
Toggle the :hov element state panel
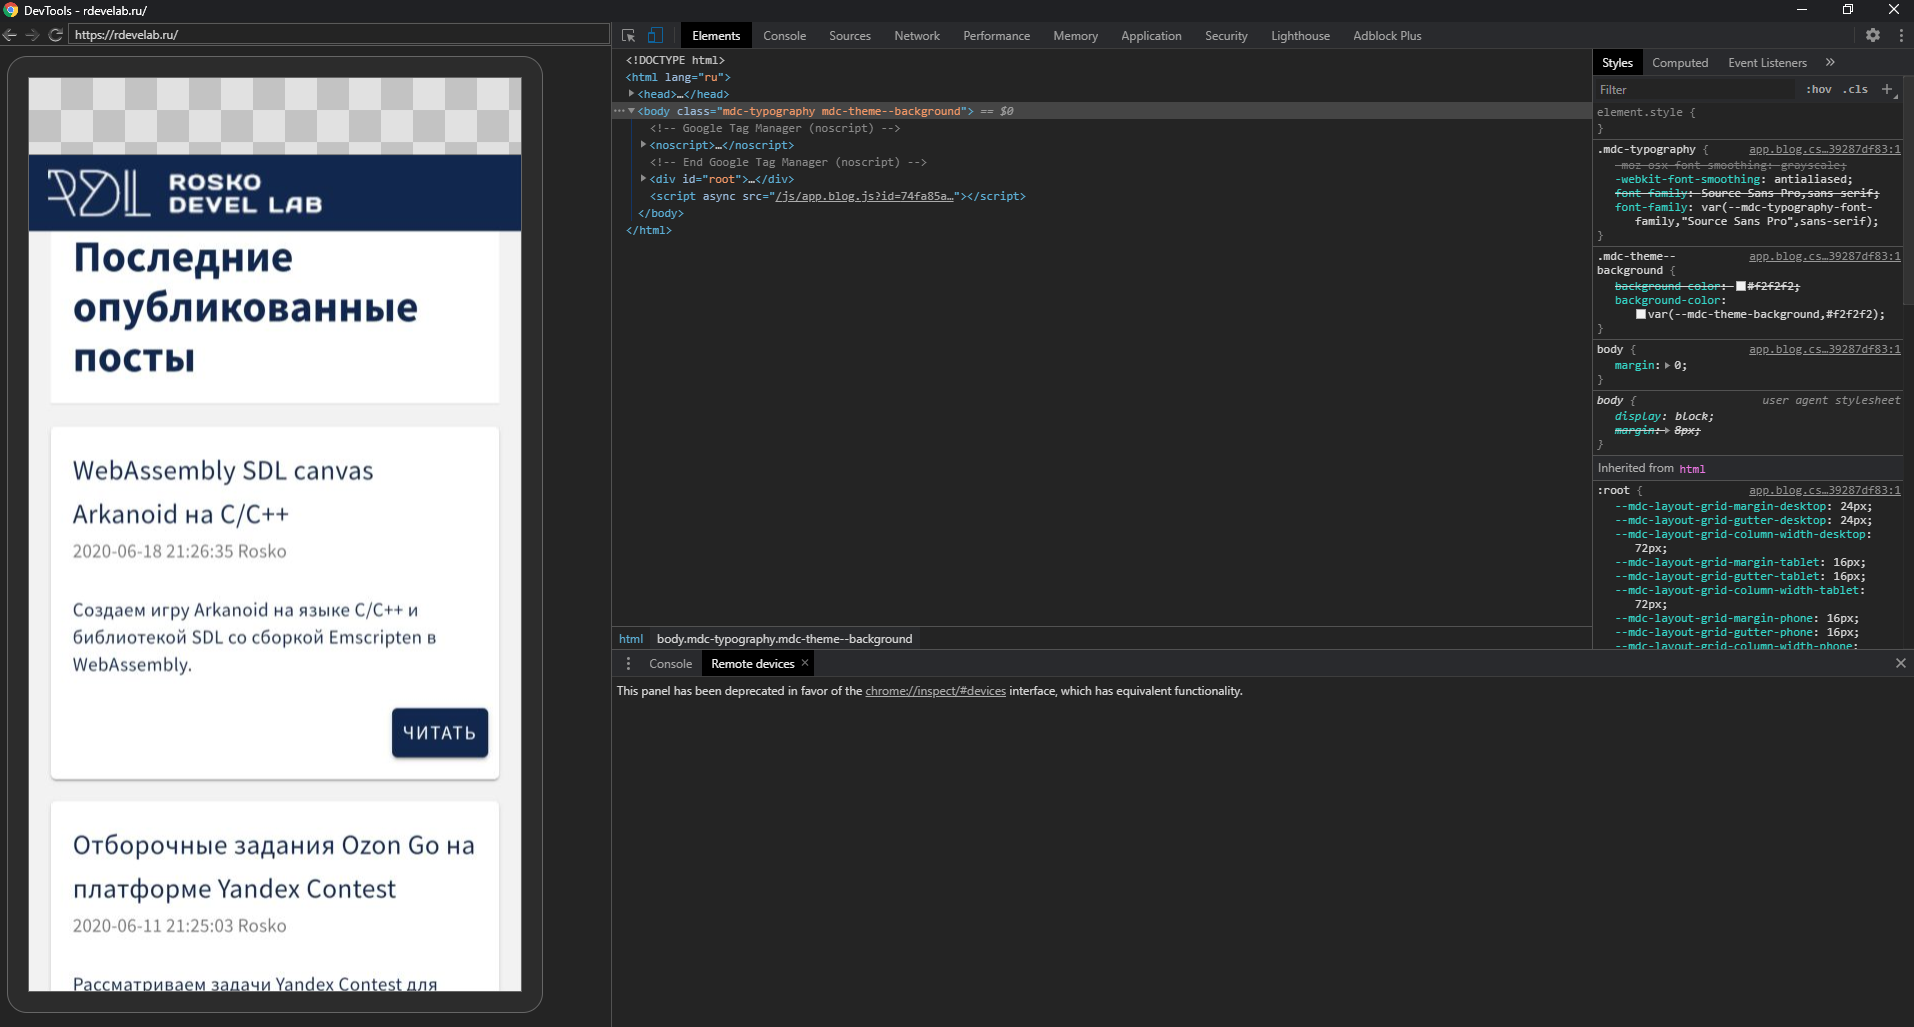click(1819, 89)
